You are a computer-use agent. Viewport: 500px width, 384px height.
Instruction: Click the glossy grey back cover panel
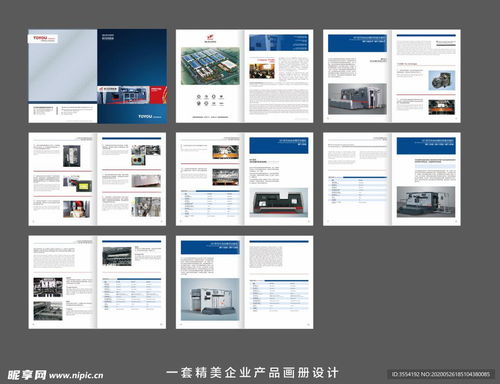[x=63, y=65]
